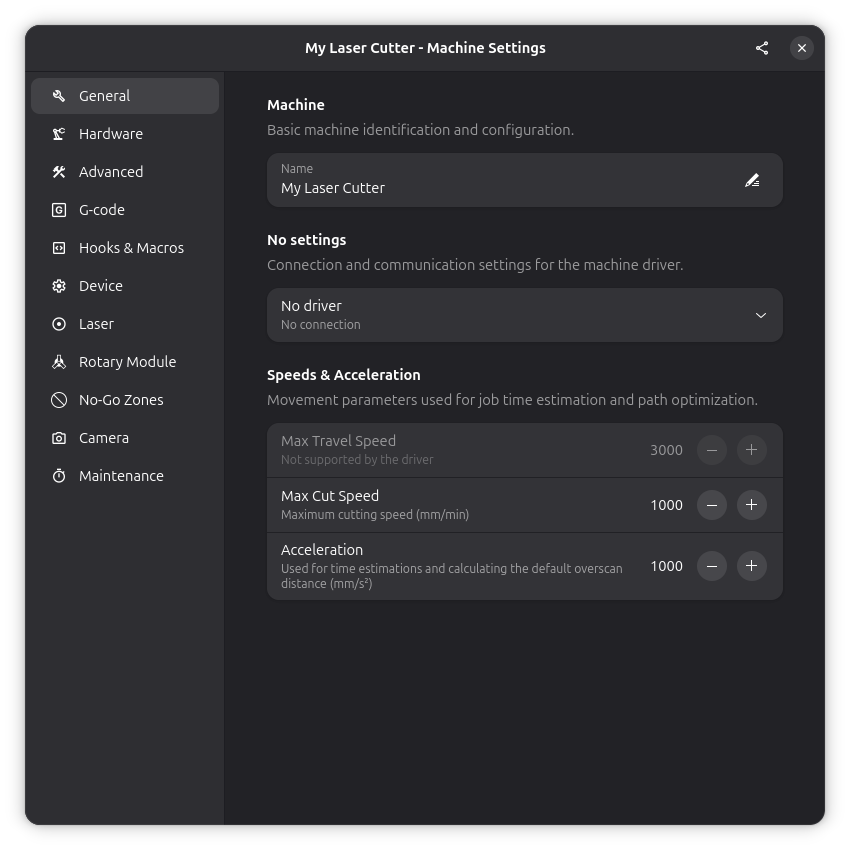This screenshot has width=850, height=850.
Task: Click the edit pencil icon for Name
Action: pos(752,180)
